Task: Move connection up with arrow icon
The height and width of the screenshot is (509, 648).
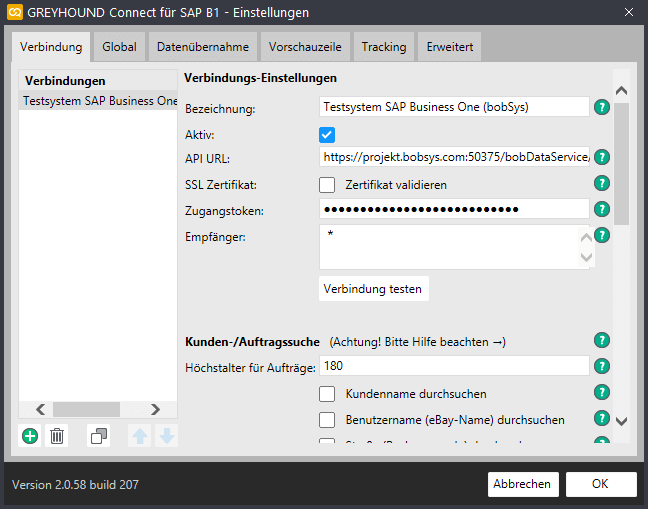Action: [x=140, y=436]
